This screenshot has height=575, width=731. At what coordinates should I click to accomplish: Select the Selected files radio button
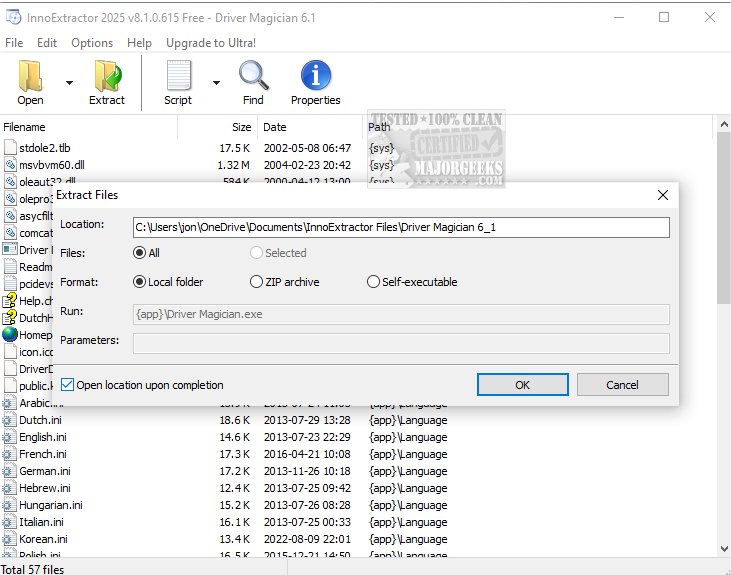point(256,253)
